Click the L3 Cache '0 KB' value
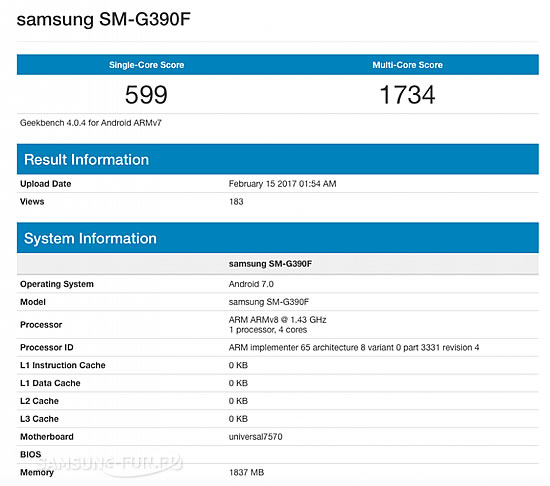 238,419
